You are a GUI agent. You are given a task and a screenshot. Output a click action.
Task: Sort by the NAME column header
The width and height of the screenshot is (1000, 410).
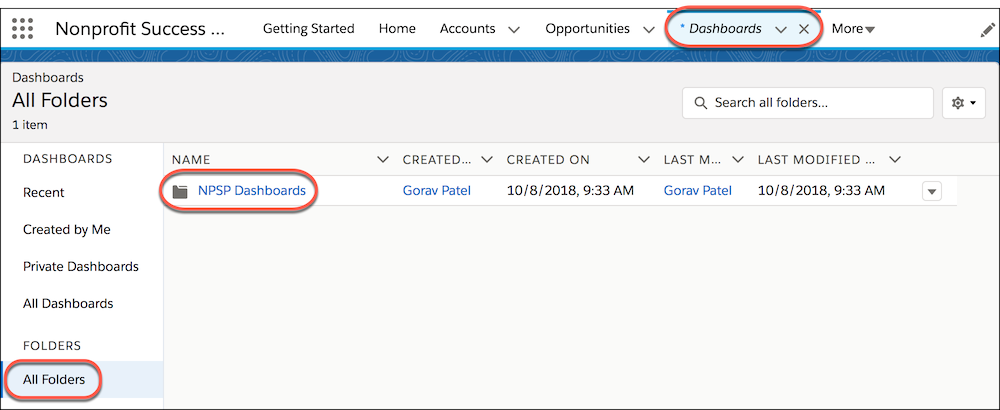[x=191, y=159]
